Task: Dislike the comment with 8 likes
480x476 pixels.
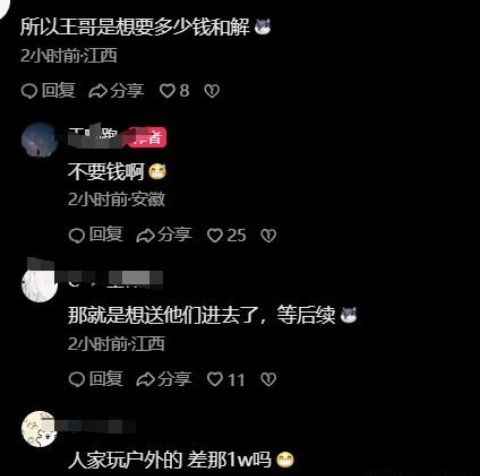Action: point(212,91)
